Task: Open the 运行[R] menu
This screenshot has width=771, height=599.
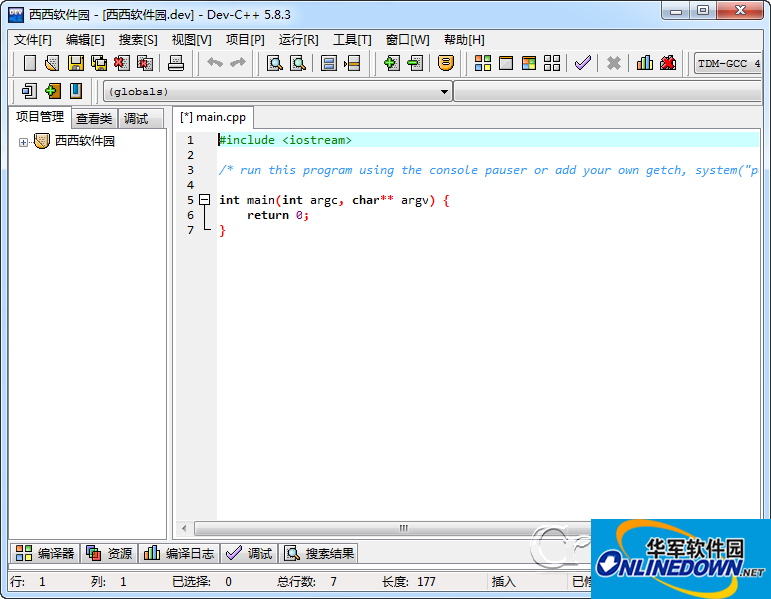Action: (x=298, y=39)
